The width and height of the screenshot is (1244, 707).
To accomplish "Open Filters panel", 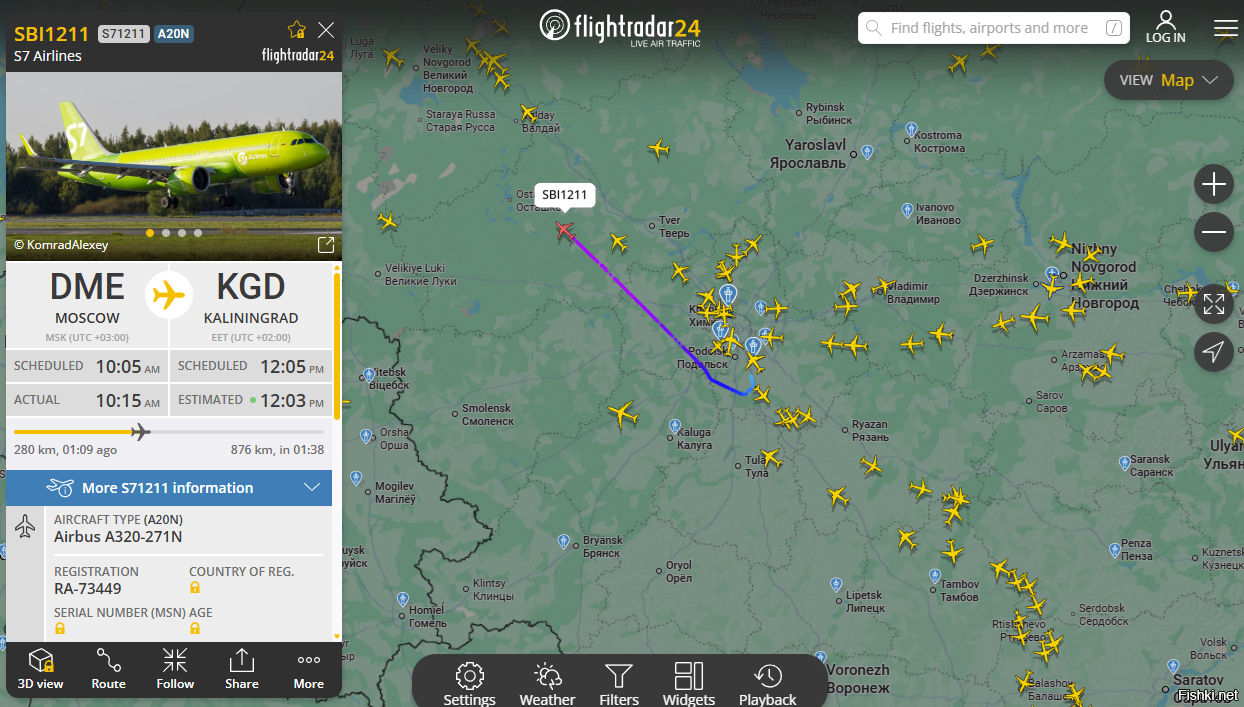I will point(619,684).
